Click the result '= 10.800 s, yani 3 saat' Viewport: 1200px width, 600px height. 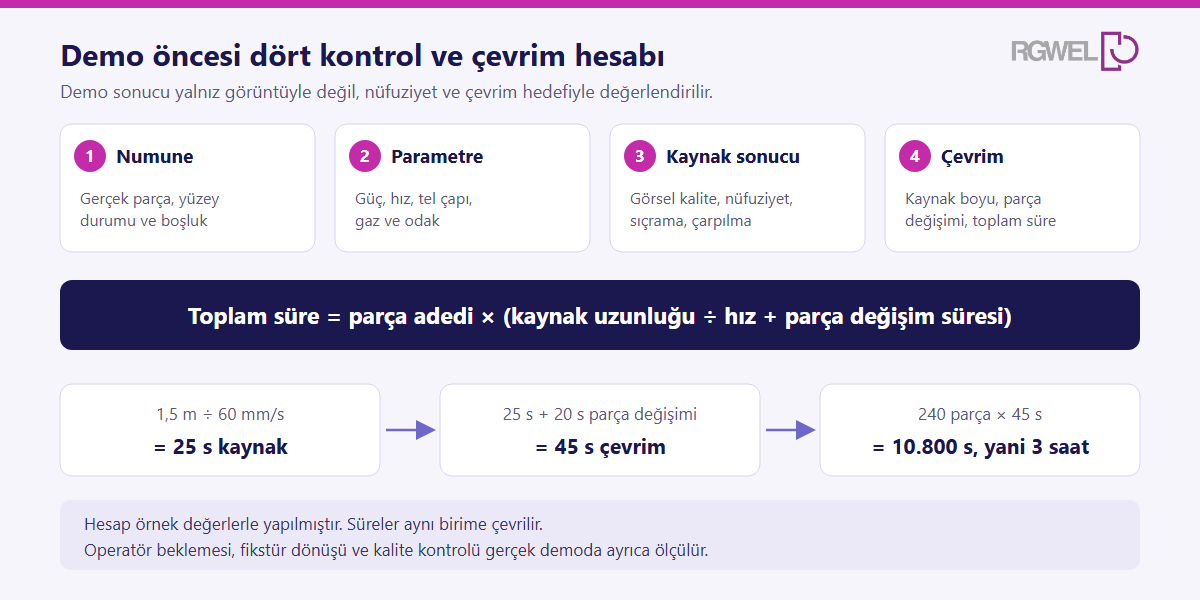[x=980, y=447]
